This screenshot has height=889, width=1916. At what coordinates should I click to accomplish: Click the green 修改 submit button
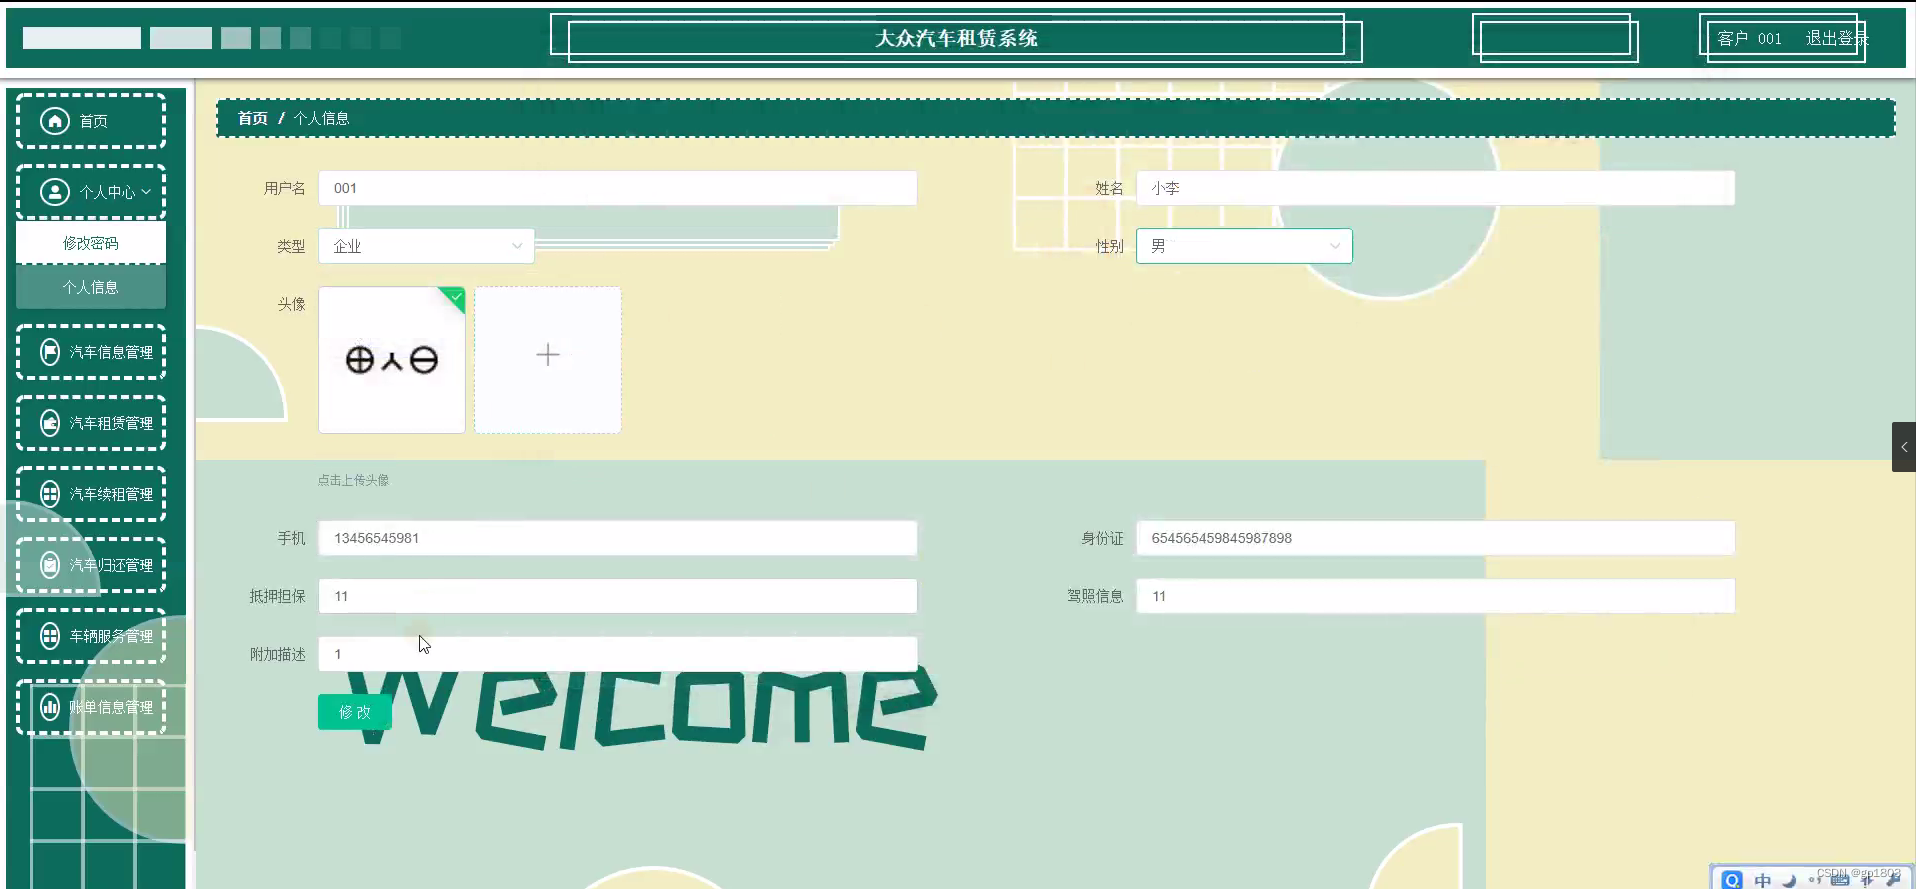coord(354,712)
